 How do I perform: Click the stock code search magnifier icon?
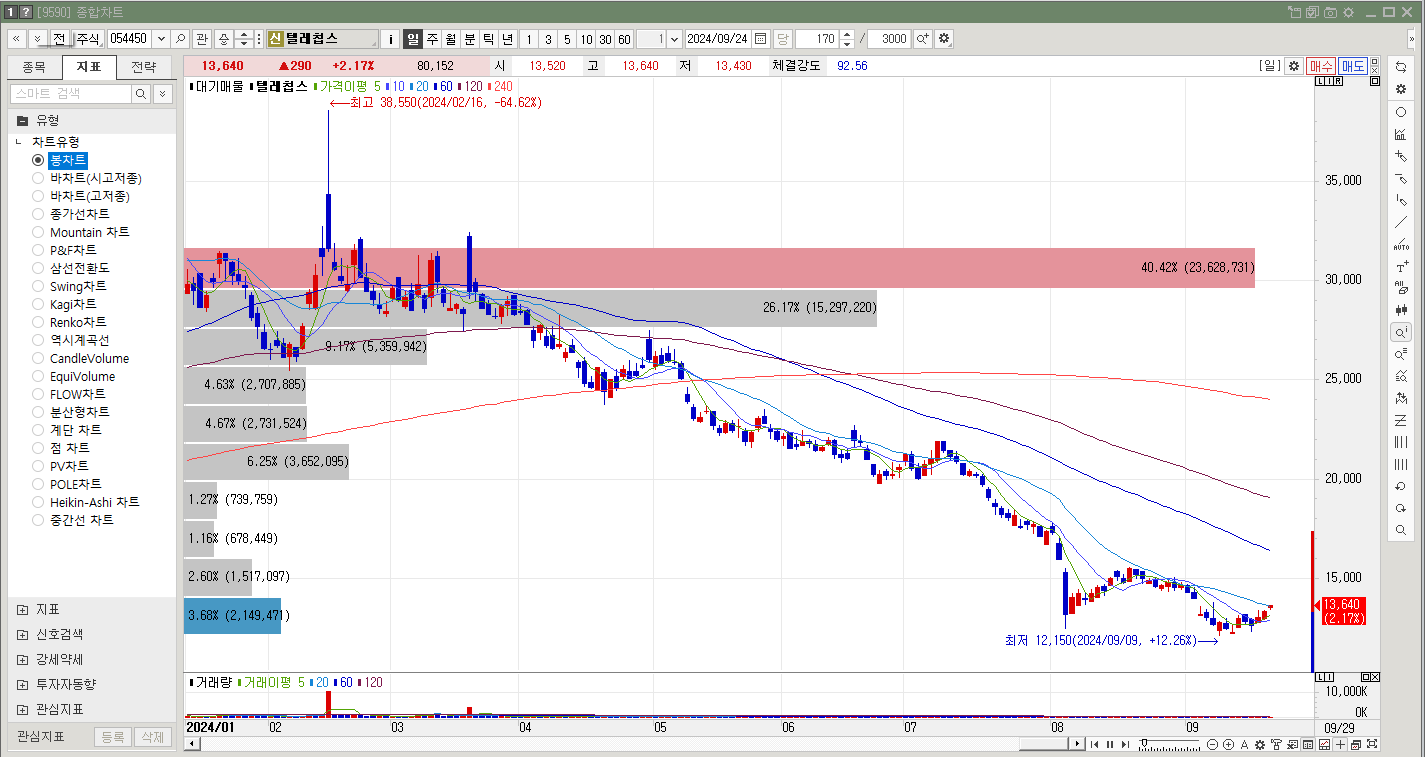pyautogui.click(x=180, y=39)
